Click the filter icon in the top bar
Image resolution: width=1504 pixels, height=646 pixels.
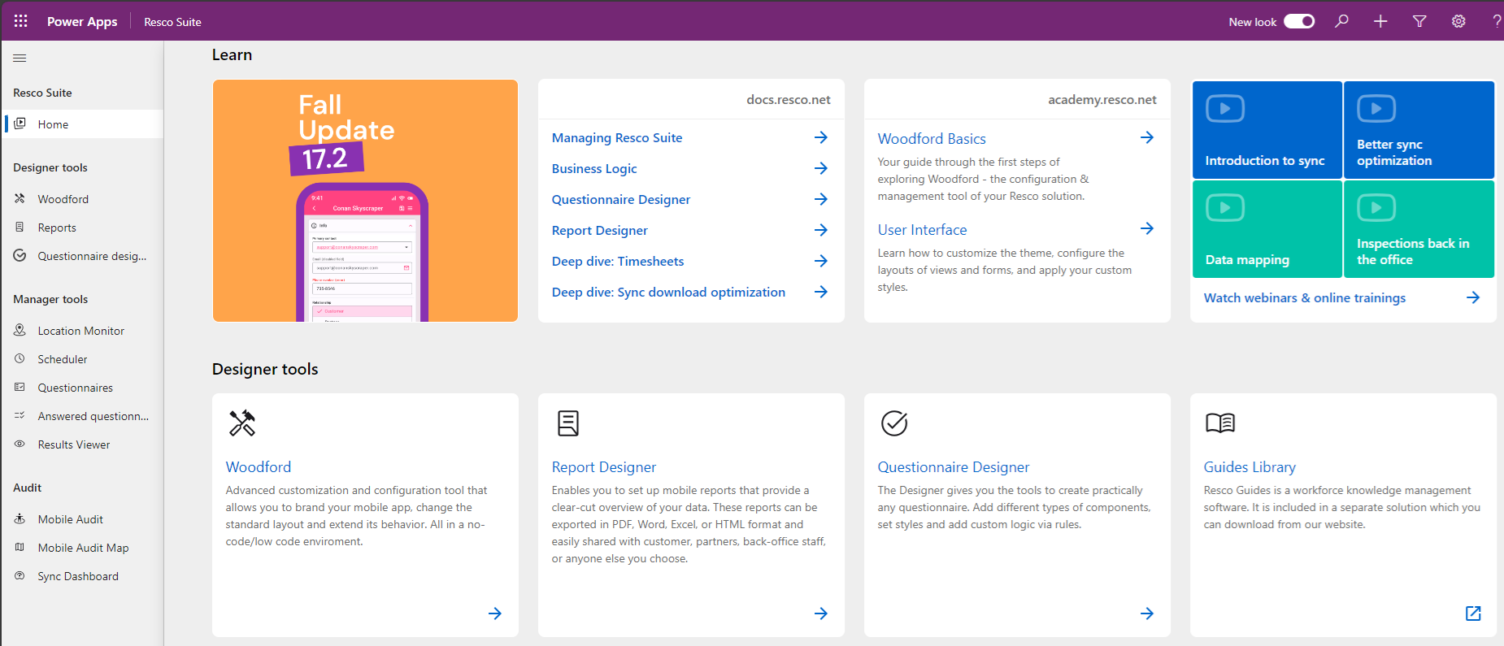tap(1419, 20)
